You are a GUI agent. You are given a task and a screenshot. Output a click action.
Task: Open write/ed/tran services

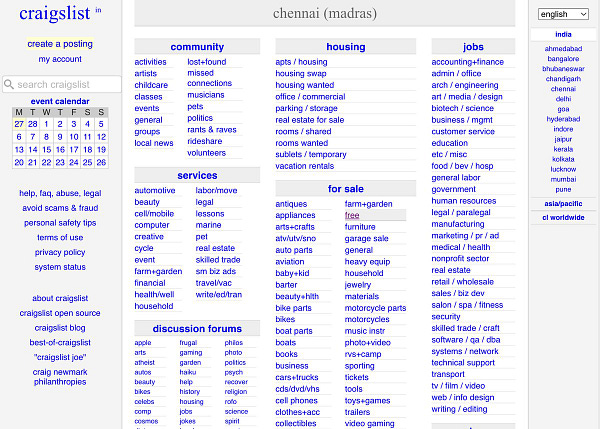click(218, 294)
